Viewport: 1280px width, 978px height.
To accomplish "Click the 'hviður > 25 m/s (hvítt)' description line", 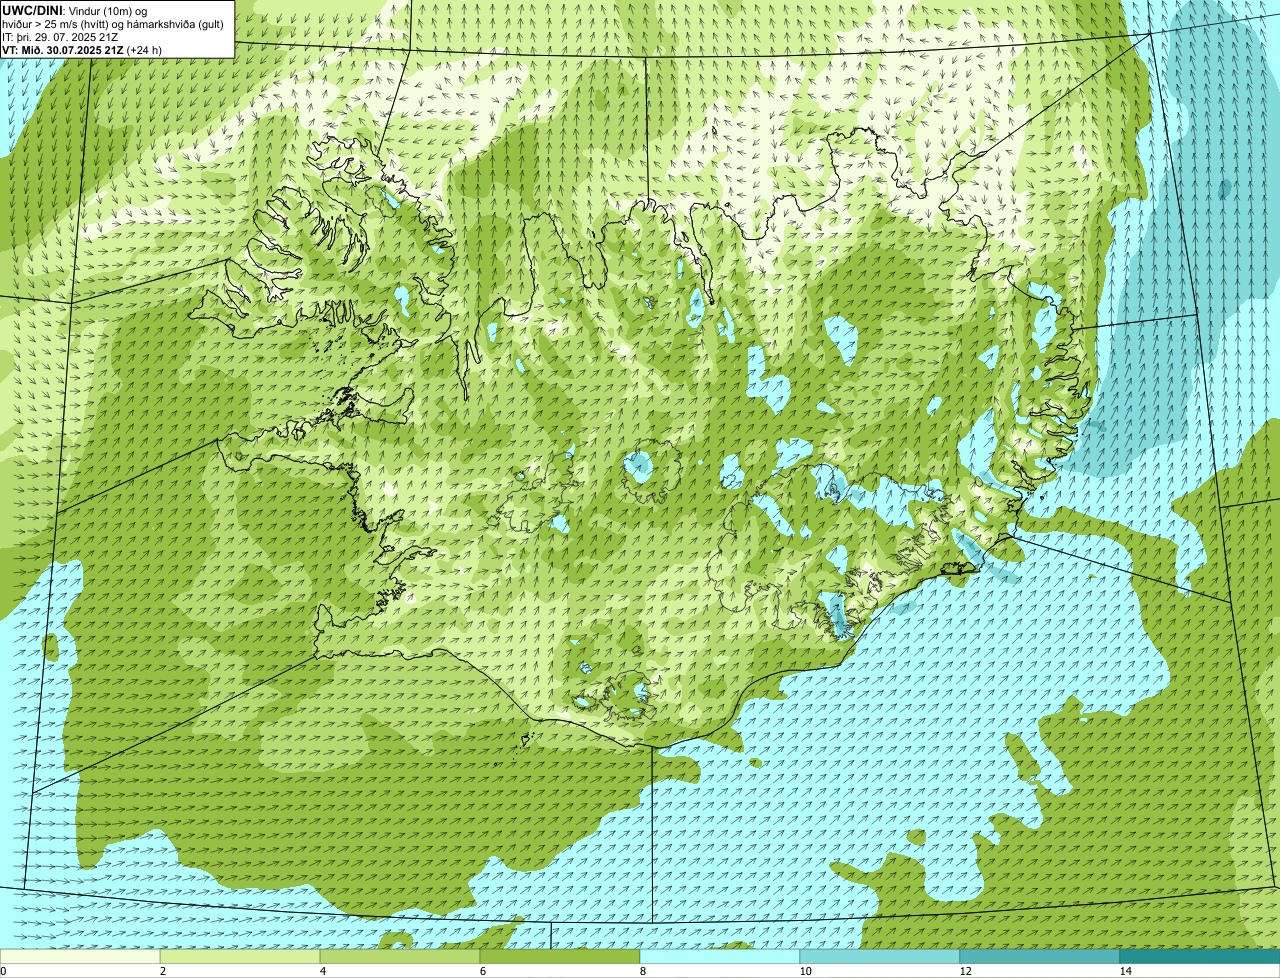I will [113, 23].
